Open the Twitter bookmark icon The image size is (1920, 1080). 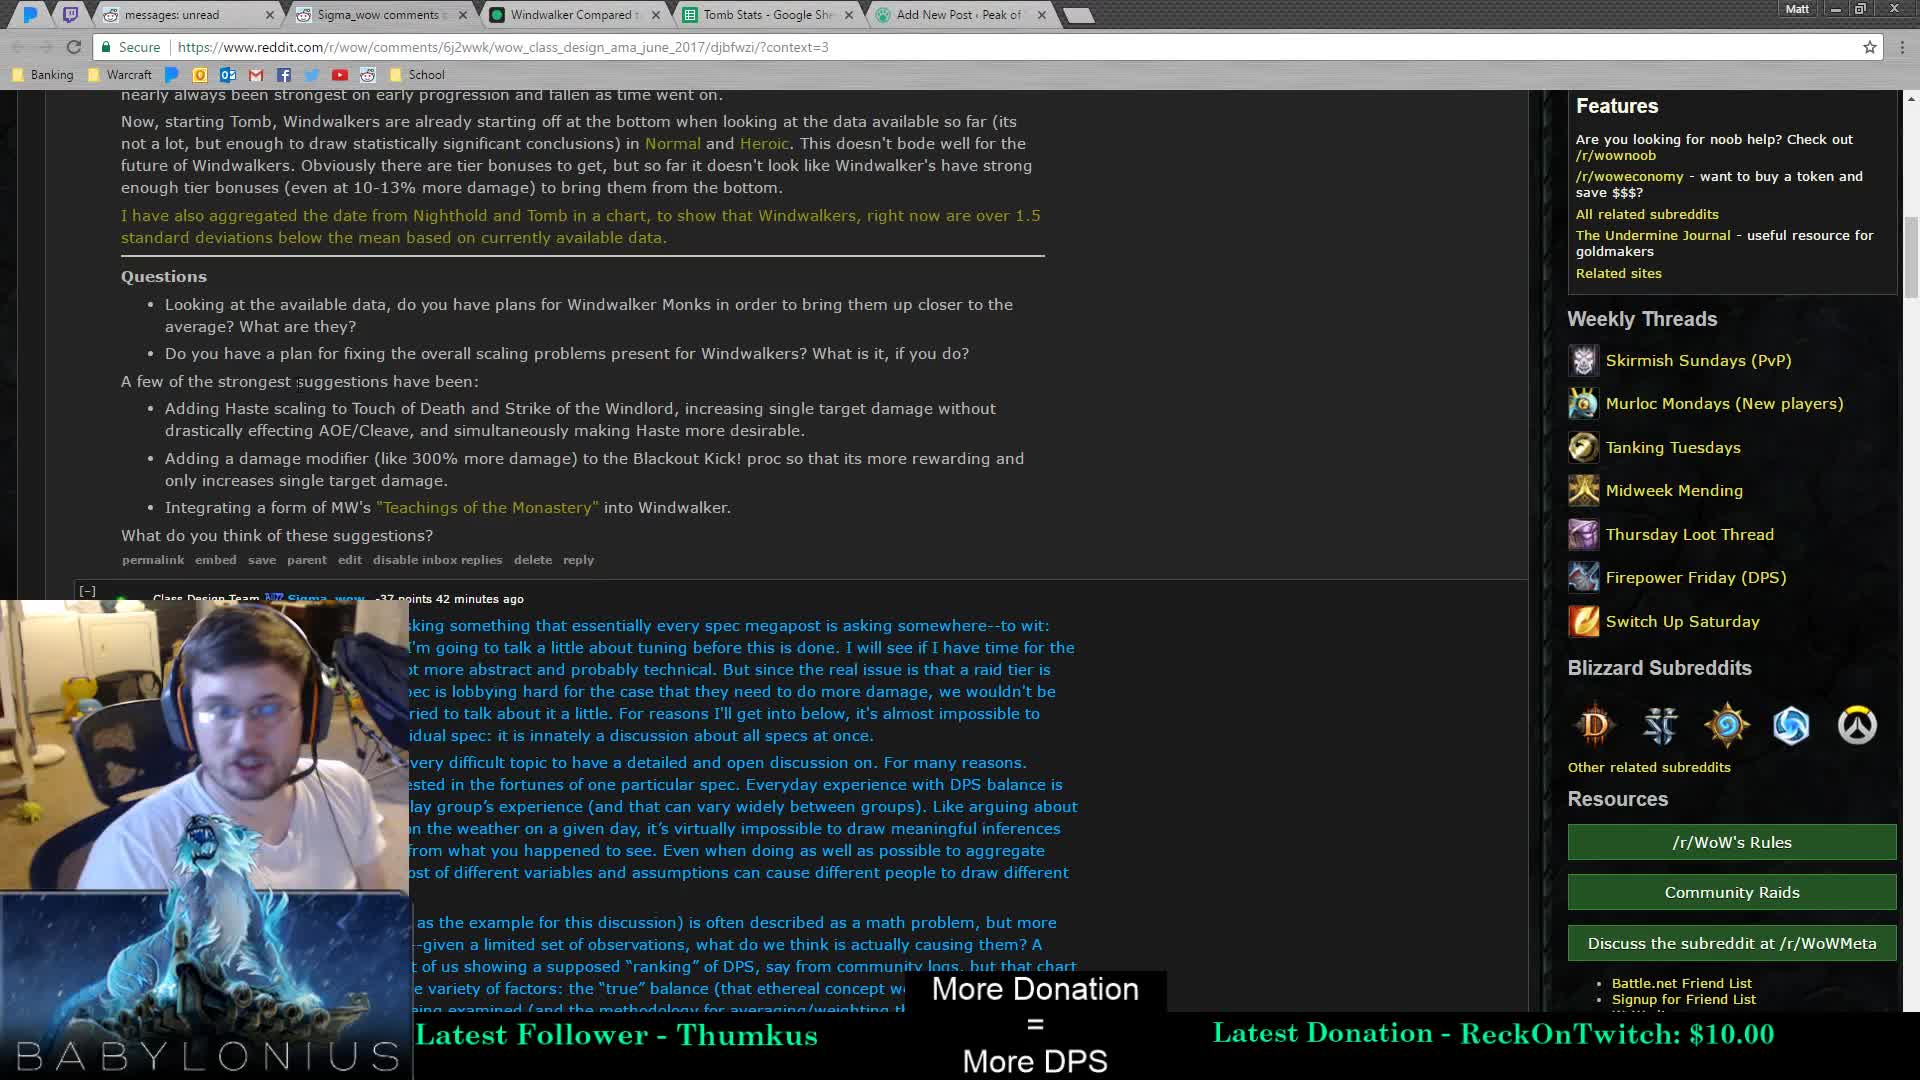(312, 75)
